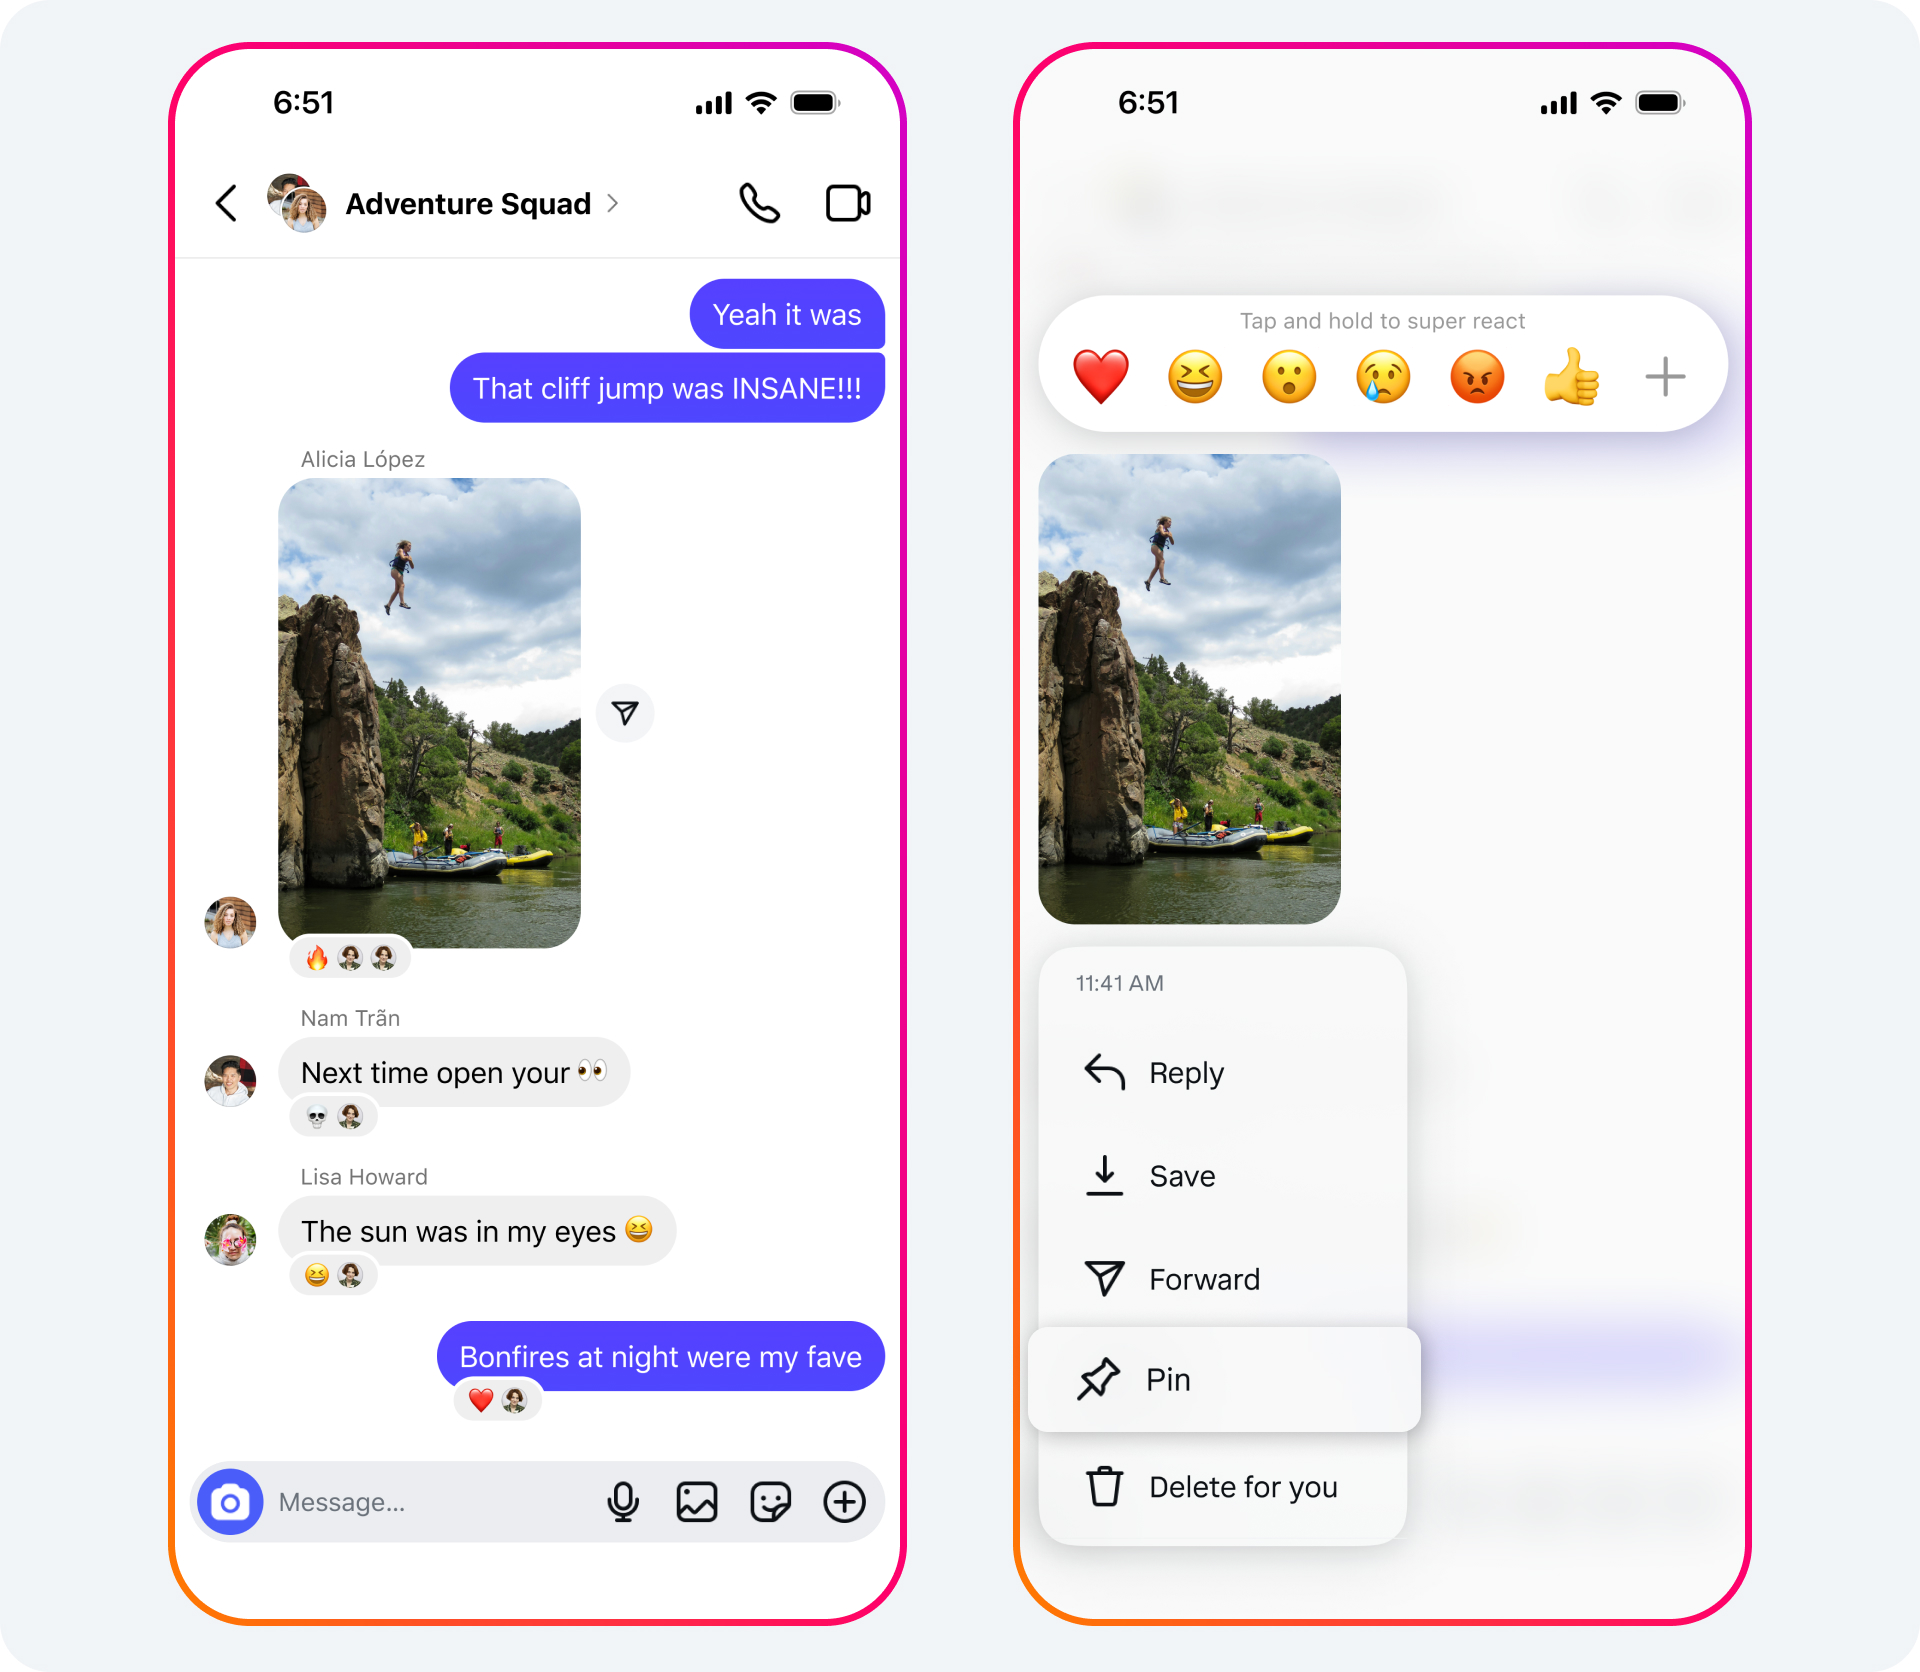This screenshot has height=1672, width=1920.
Task: Tap the phone call icon in header
Action: 756,202
